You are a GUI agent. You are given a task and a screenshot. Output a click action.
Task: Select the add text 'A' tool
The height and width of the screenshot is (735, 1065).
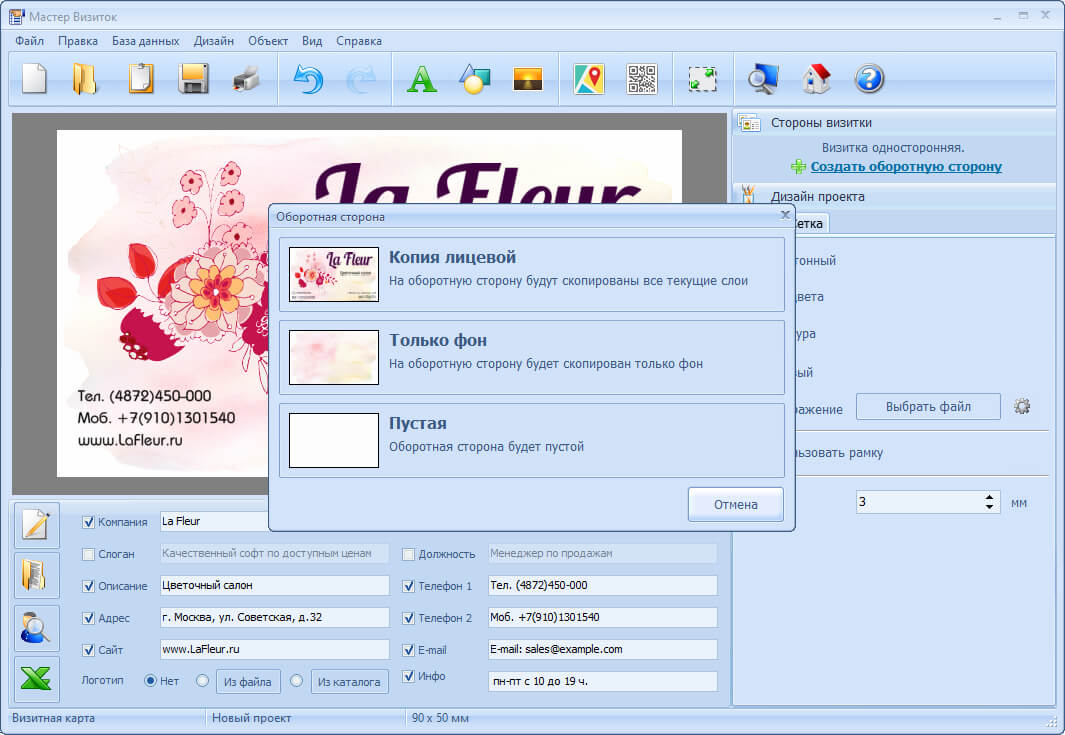(x=422, y=78)
